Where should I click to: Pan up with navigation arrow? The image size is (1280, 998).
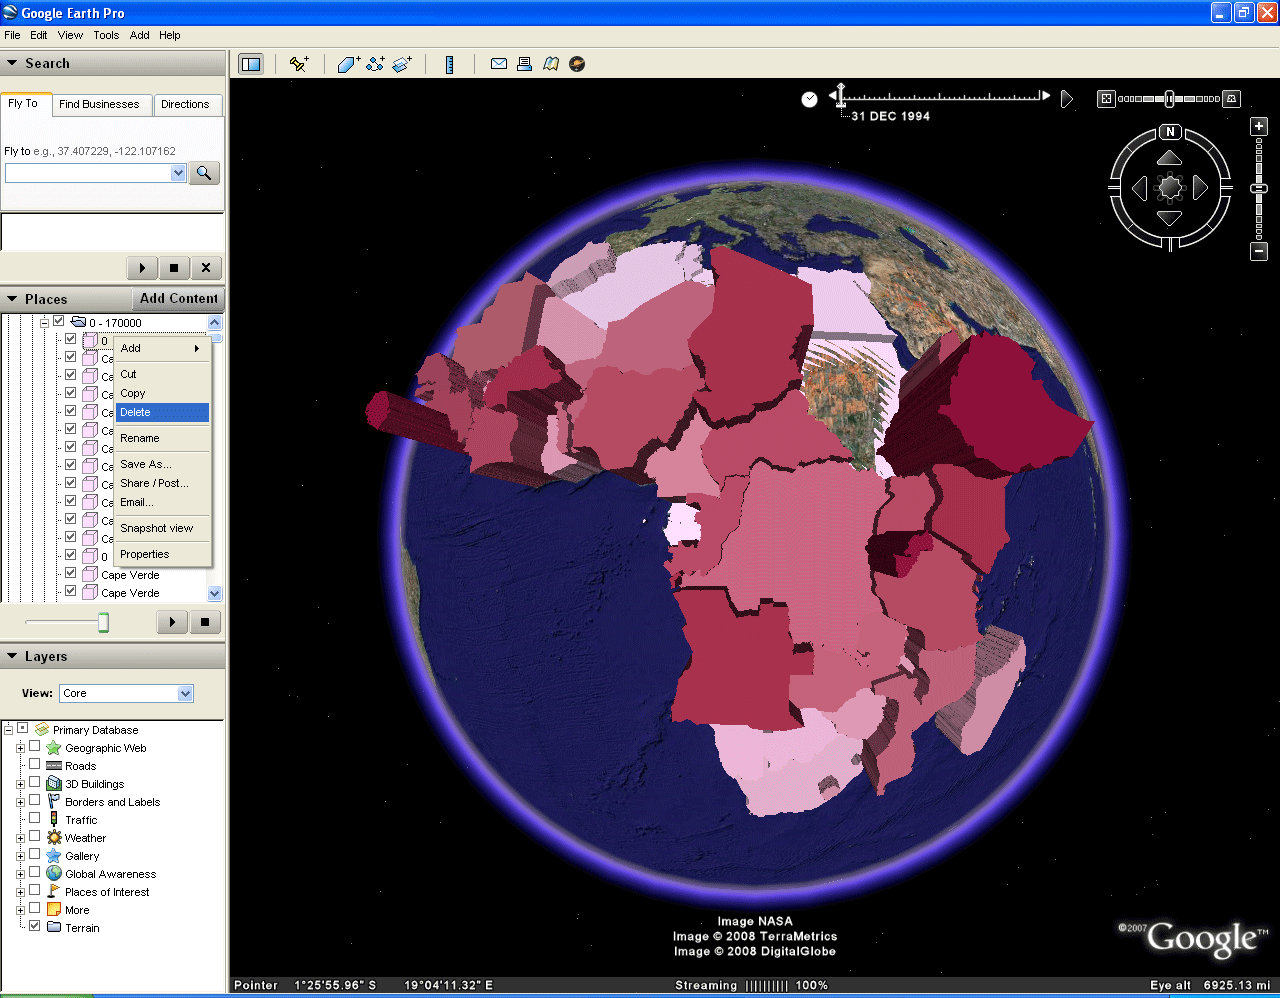pyautogui.click(x=1170, y=158)
